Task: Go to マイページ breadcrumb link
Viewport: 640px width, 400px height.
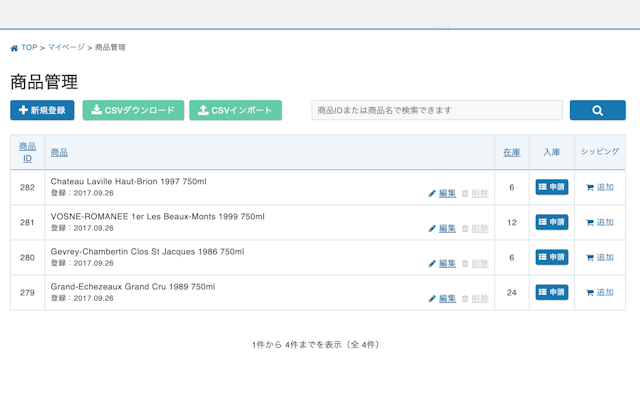Action: (66, 48)
